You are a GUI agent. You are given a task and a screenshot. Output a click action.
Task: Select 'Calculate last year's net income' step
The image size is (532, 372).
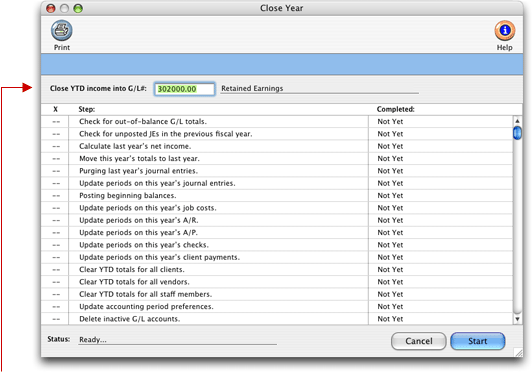277,146
